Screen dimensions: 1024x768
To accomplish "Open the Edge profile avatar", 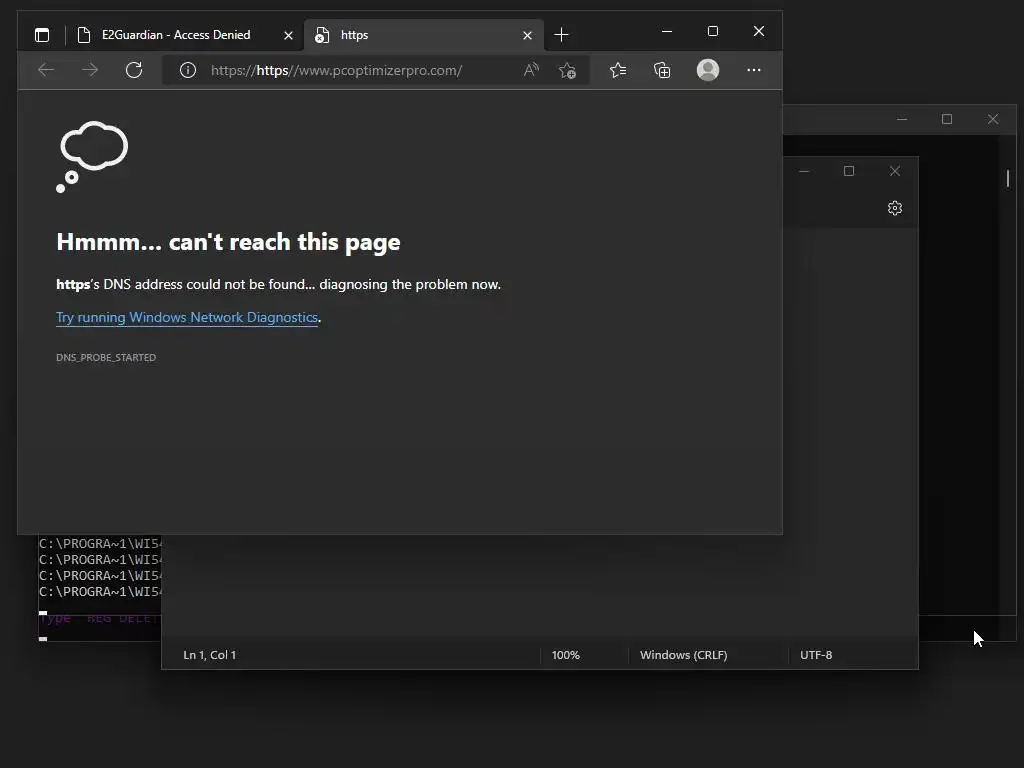I will pos(708,70).
